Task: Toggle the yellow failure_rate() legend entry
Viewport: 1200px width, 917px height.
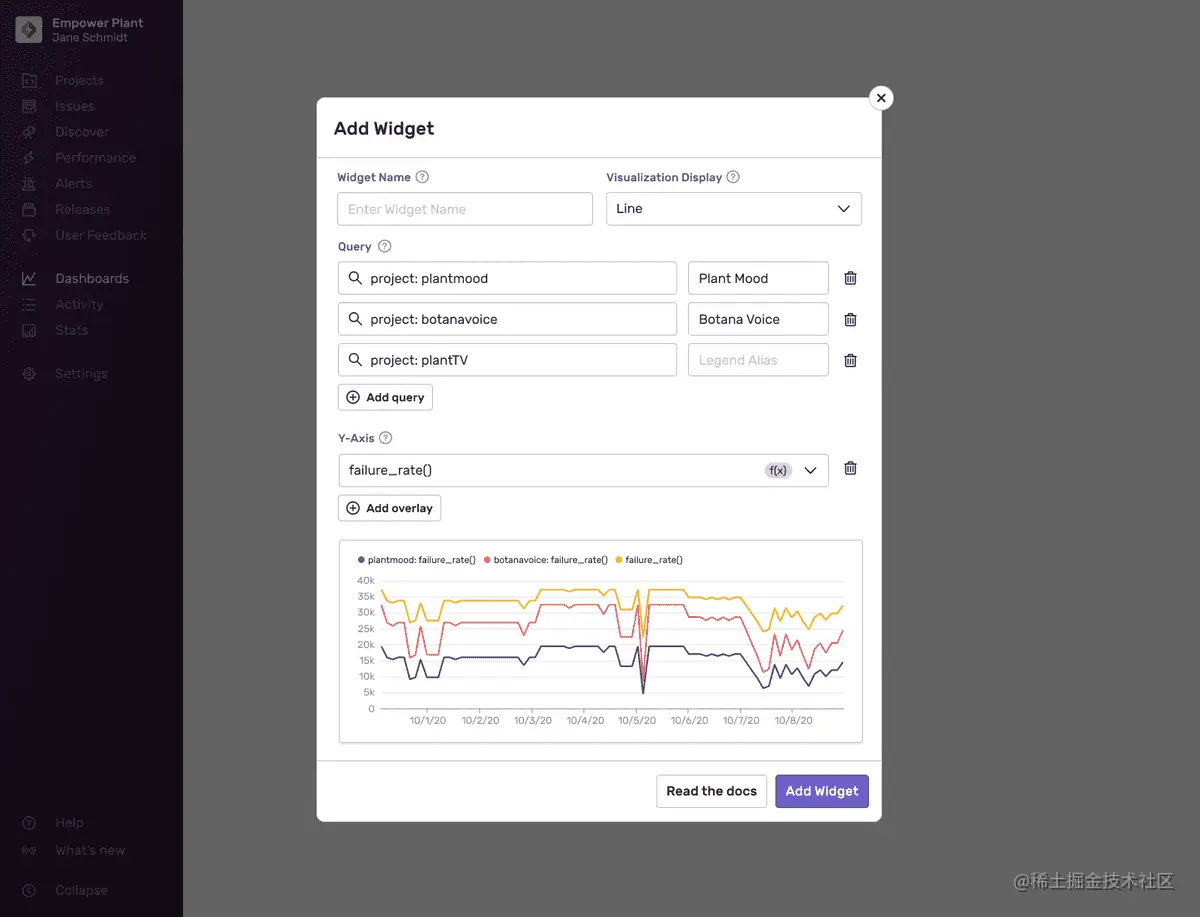Action: [x=651, y=560]
